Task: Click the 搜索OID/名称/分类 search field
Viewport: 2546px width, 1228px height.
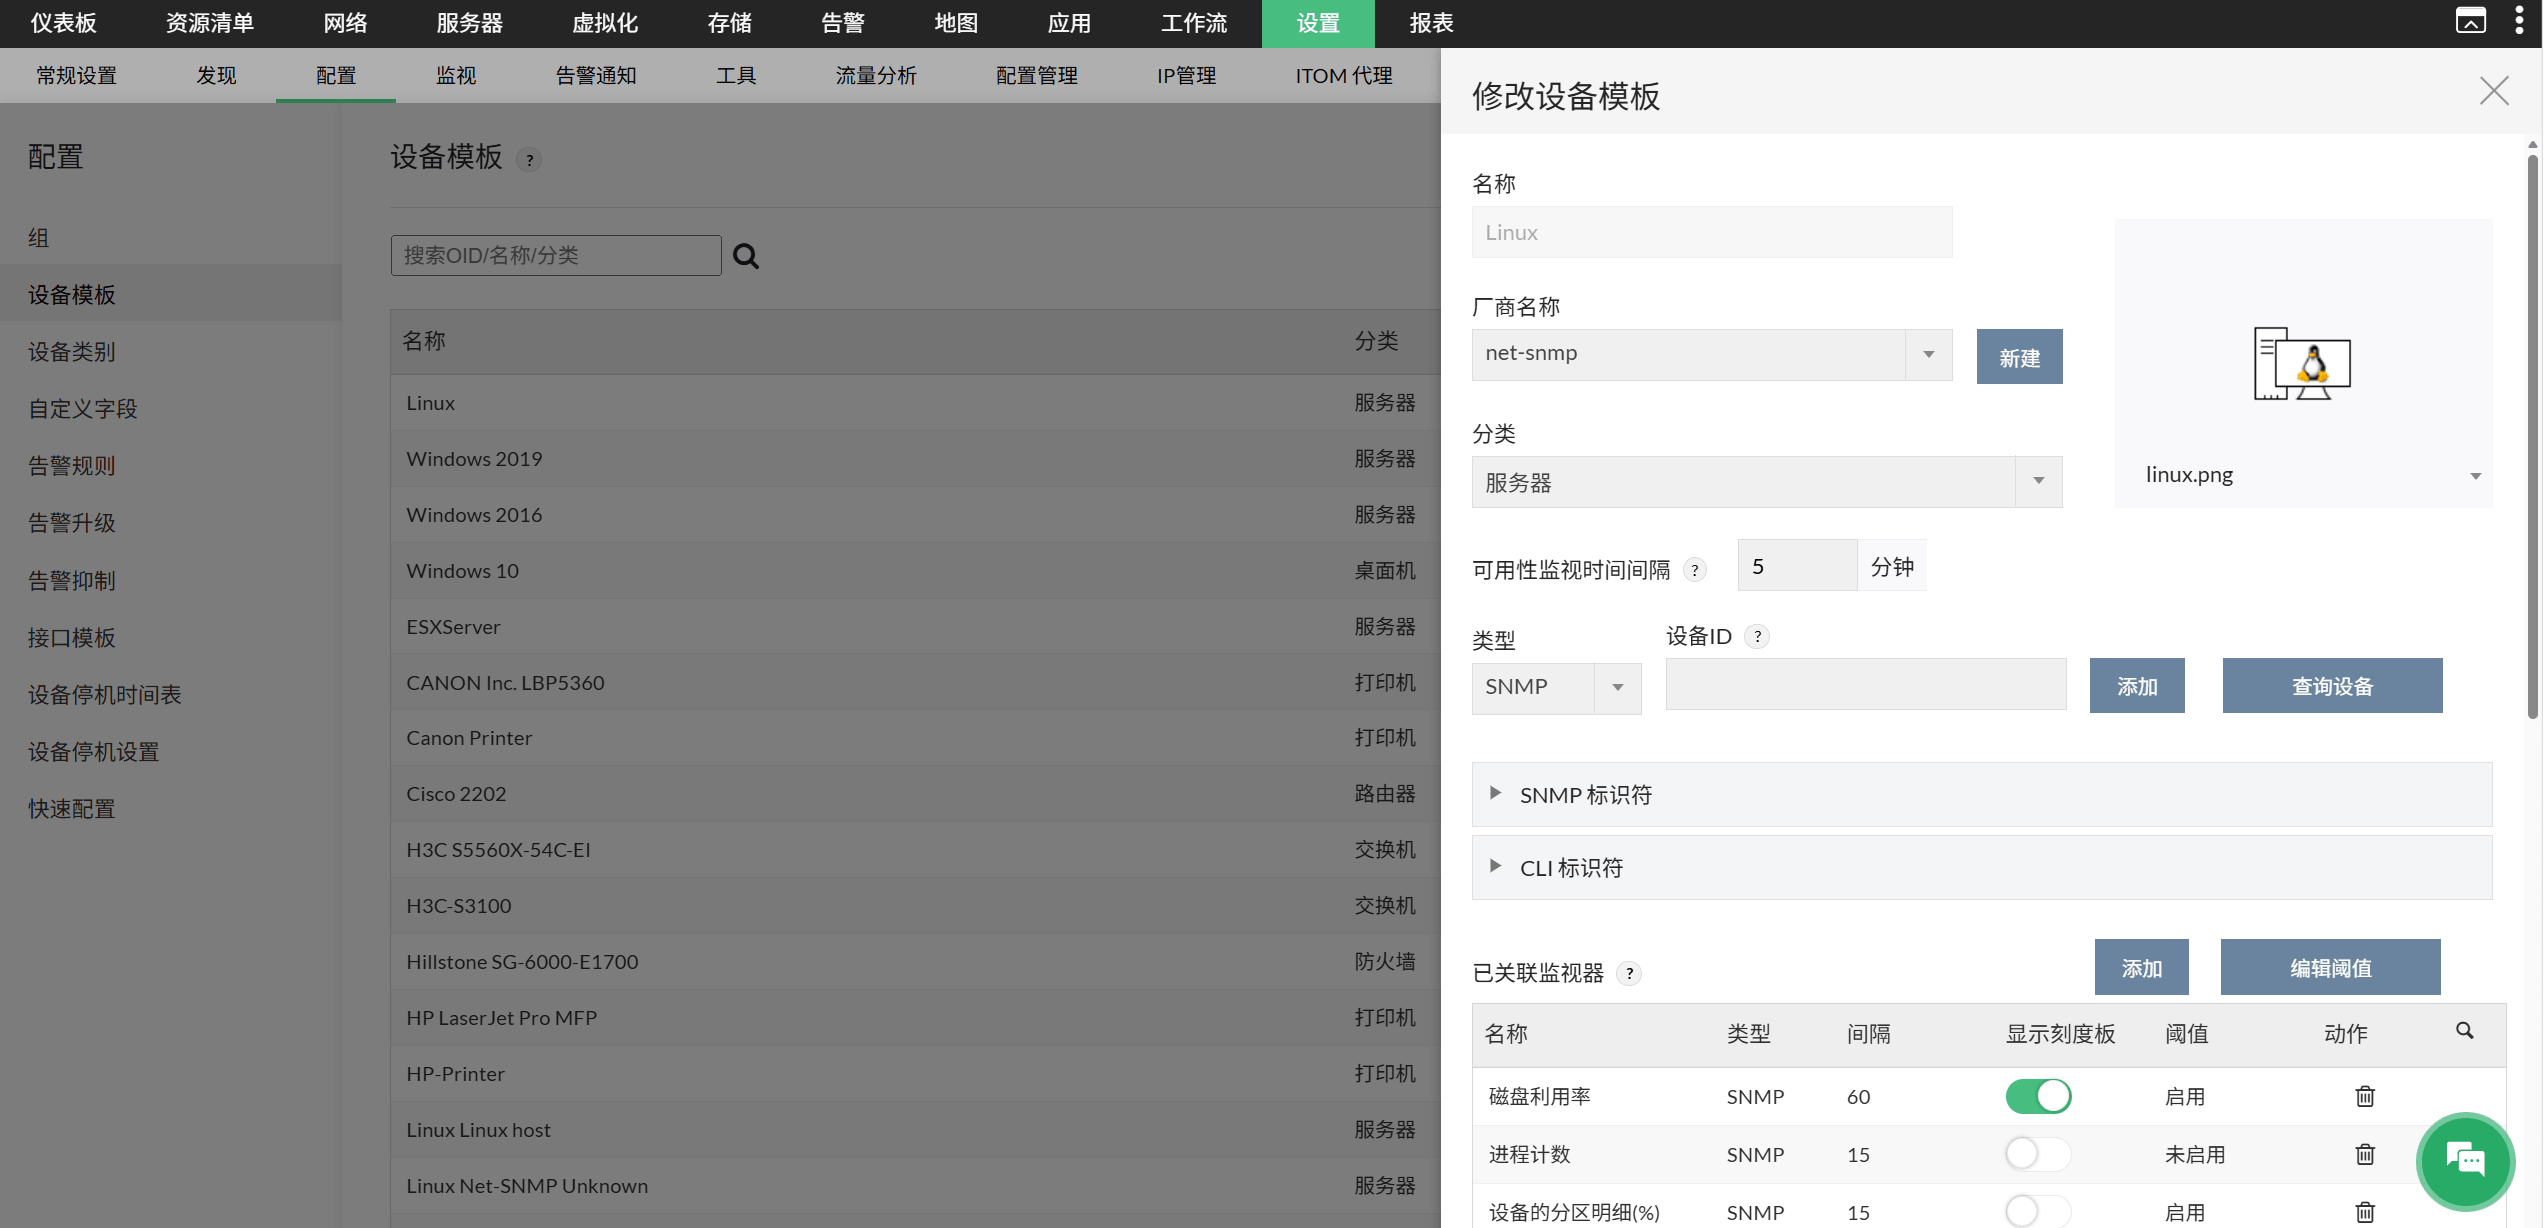Action: pos(556,255)
